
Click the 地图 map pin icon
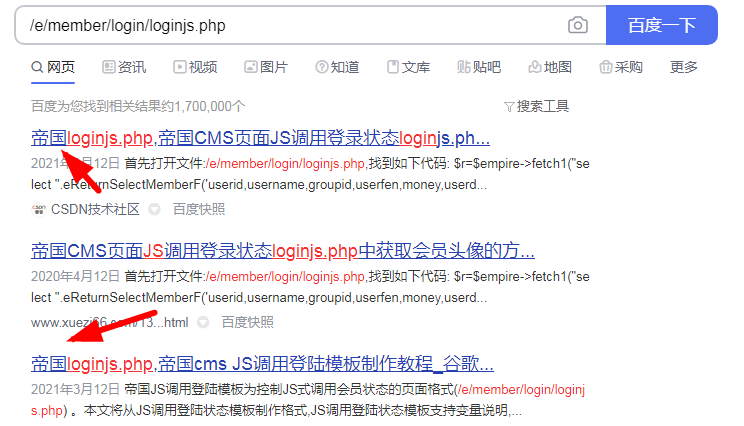click(x=535, y=67)
